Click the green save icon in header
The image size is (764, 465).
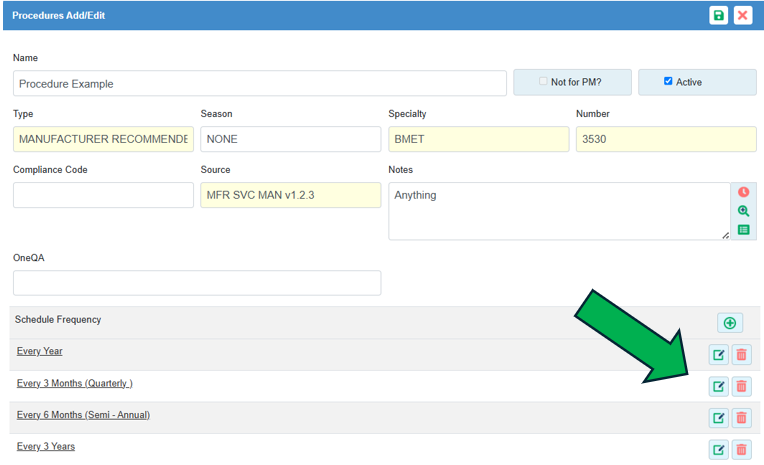pos(718,15)
